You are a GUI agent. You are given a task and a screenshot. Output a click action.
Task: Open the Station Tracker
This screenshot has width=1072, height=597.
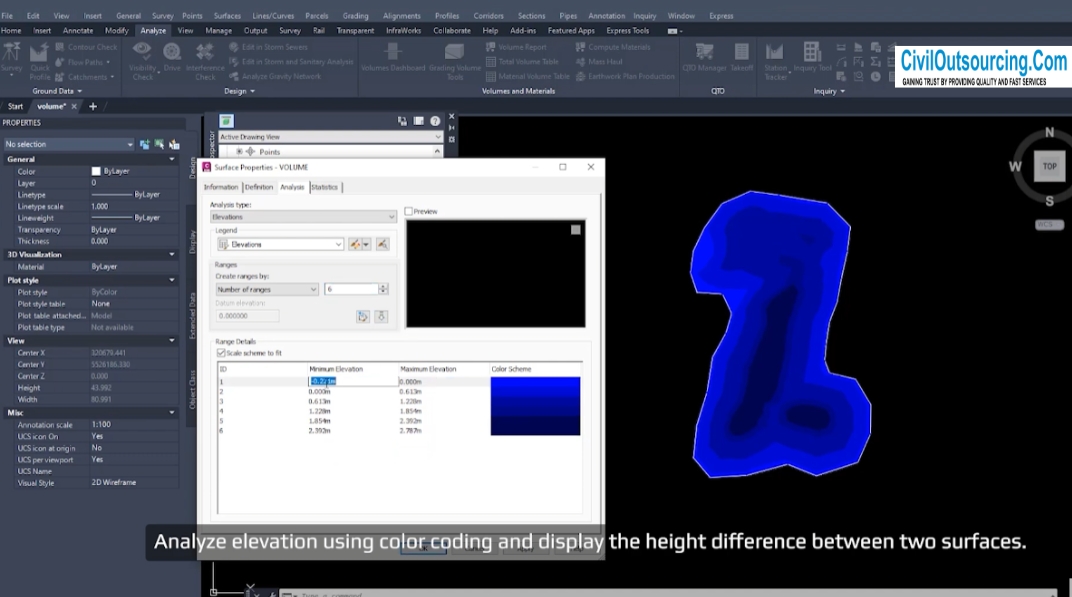[775, 61]
